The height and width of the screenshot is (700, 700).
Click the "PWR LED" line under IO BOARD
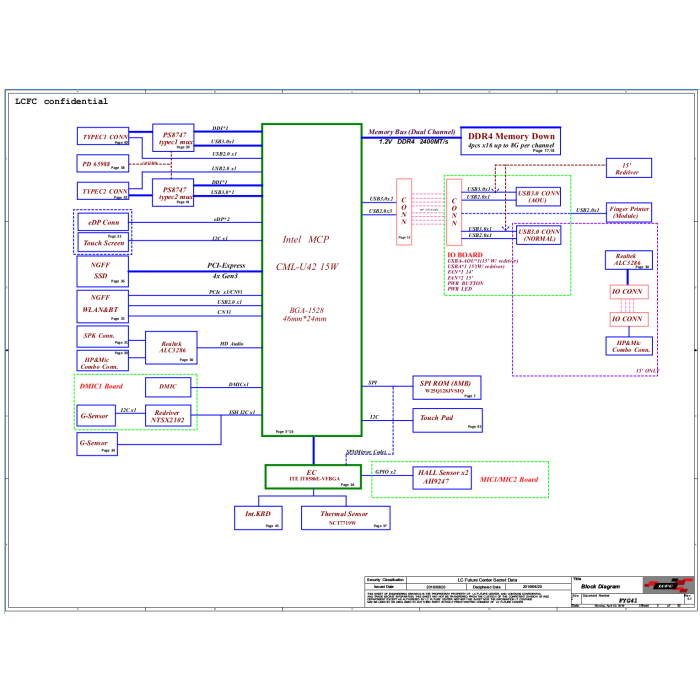[x=459, y=289]
